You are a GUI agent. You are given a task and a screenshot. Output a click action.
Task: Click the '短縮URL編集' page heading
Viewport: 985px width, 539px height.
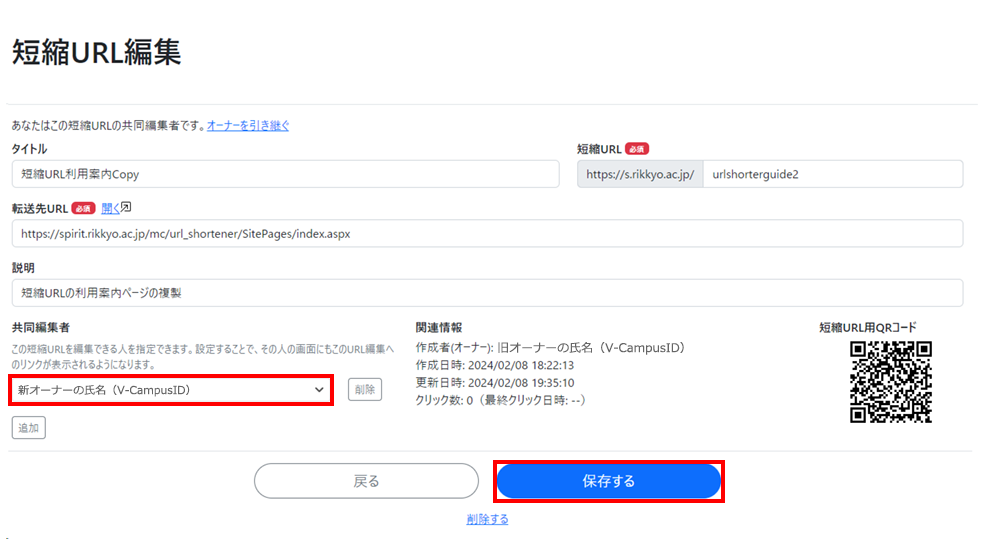tap(97, 52)
